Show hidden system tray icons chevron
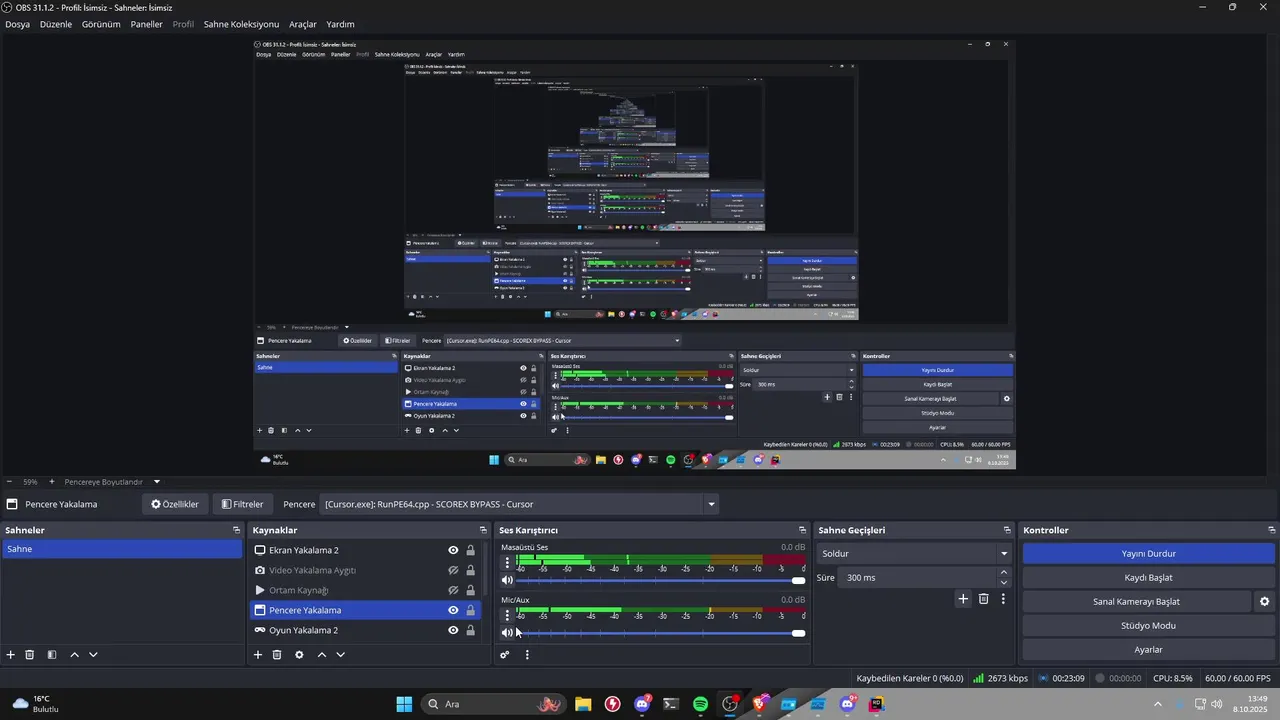Viewport: 1280px width, 720px height. 1158,704
